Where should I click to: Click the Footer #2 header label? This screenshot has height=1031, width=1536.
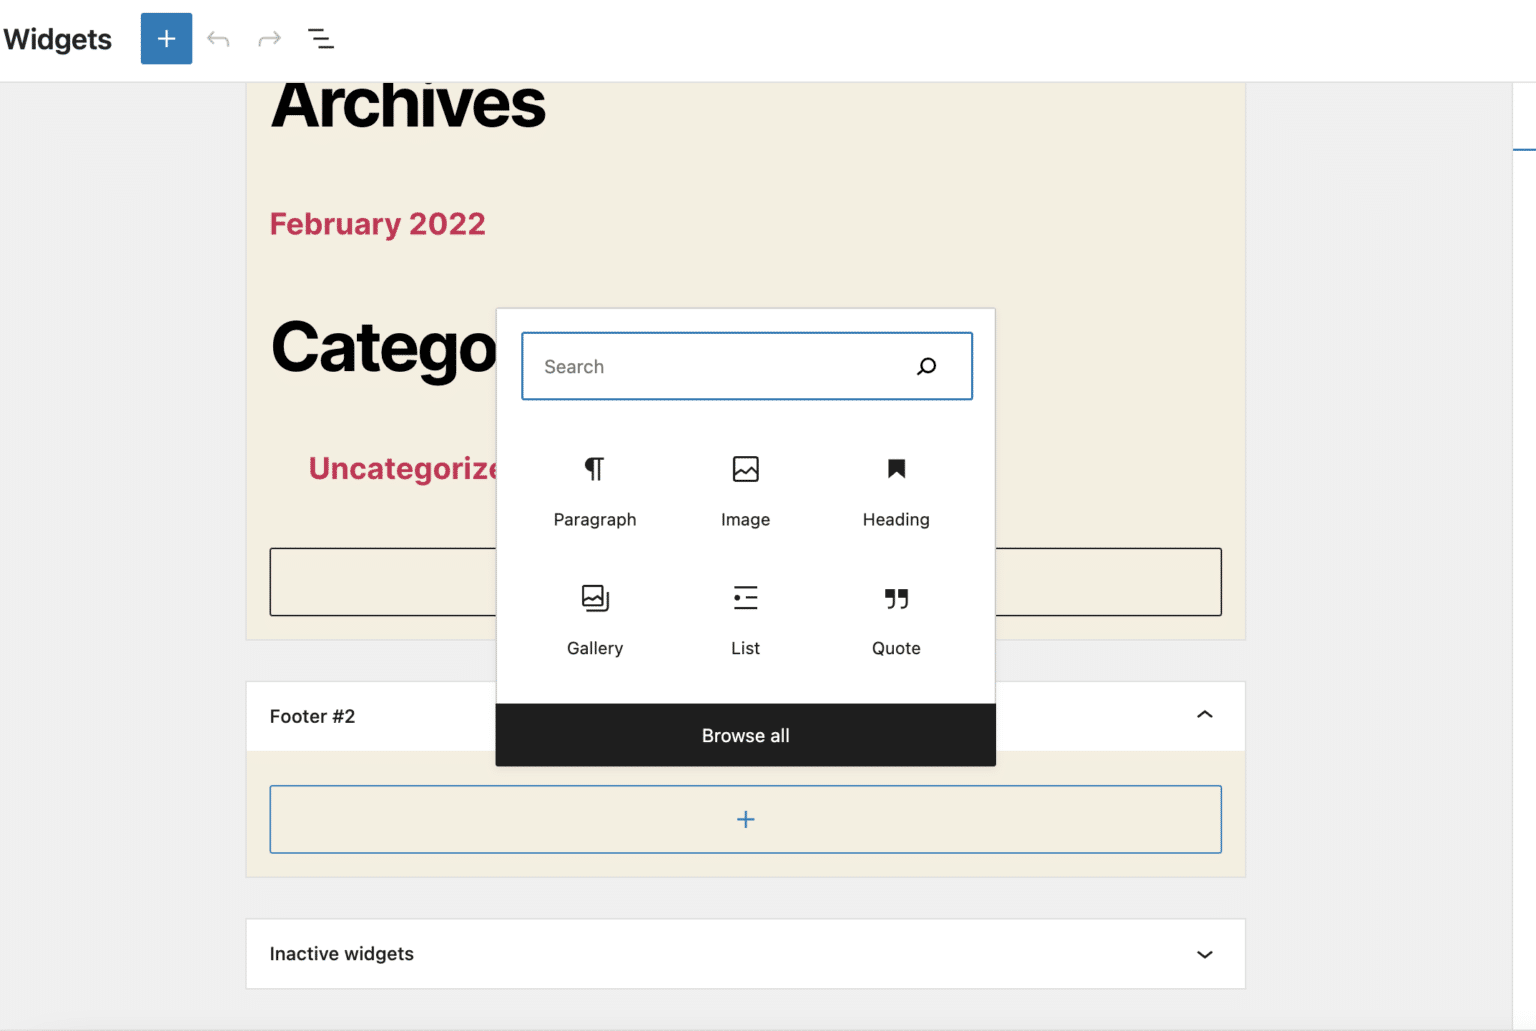coord(312,716)
